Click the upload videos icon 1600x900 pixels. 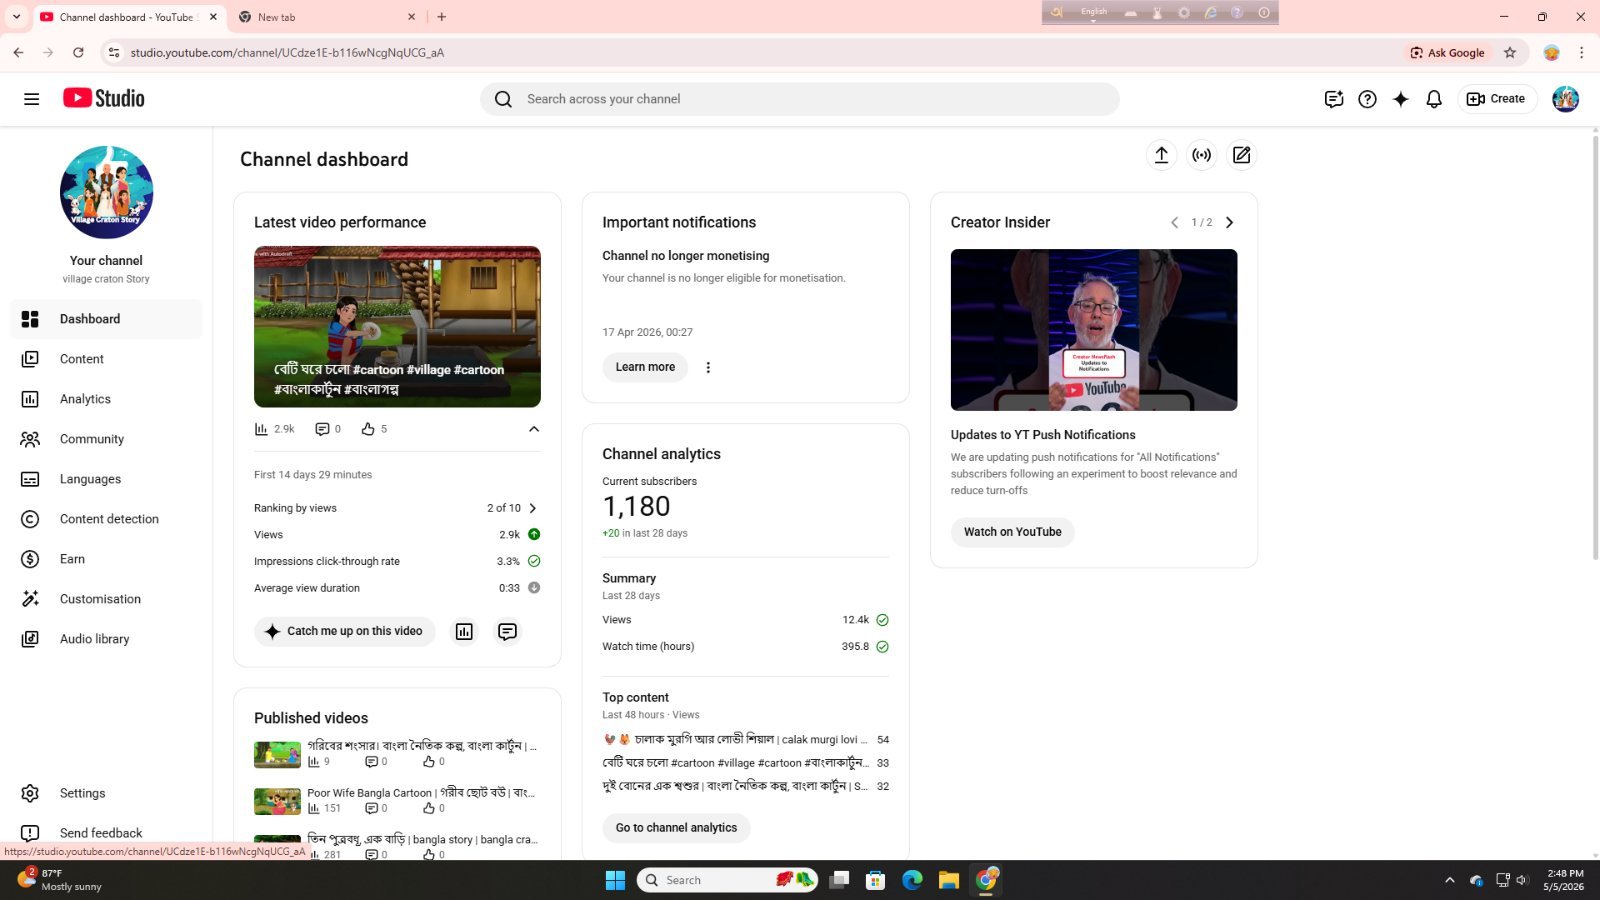click(x=1161, y=155)
